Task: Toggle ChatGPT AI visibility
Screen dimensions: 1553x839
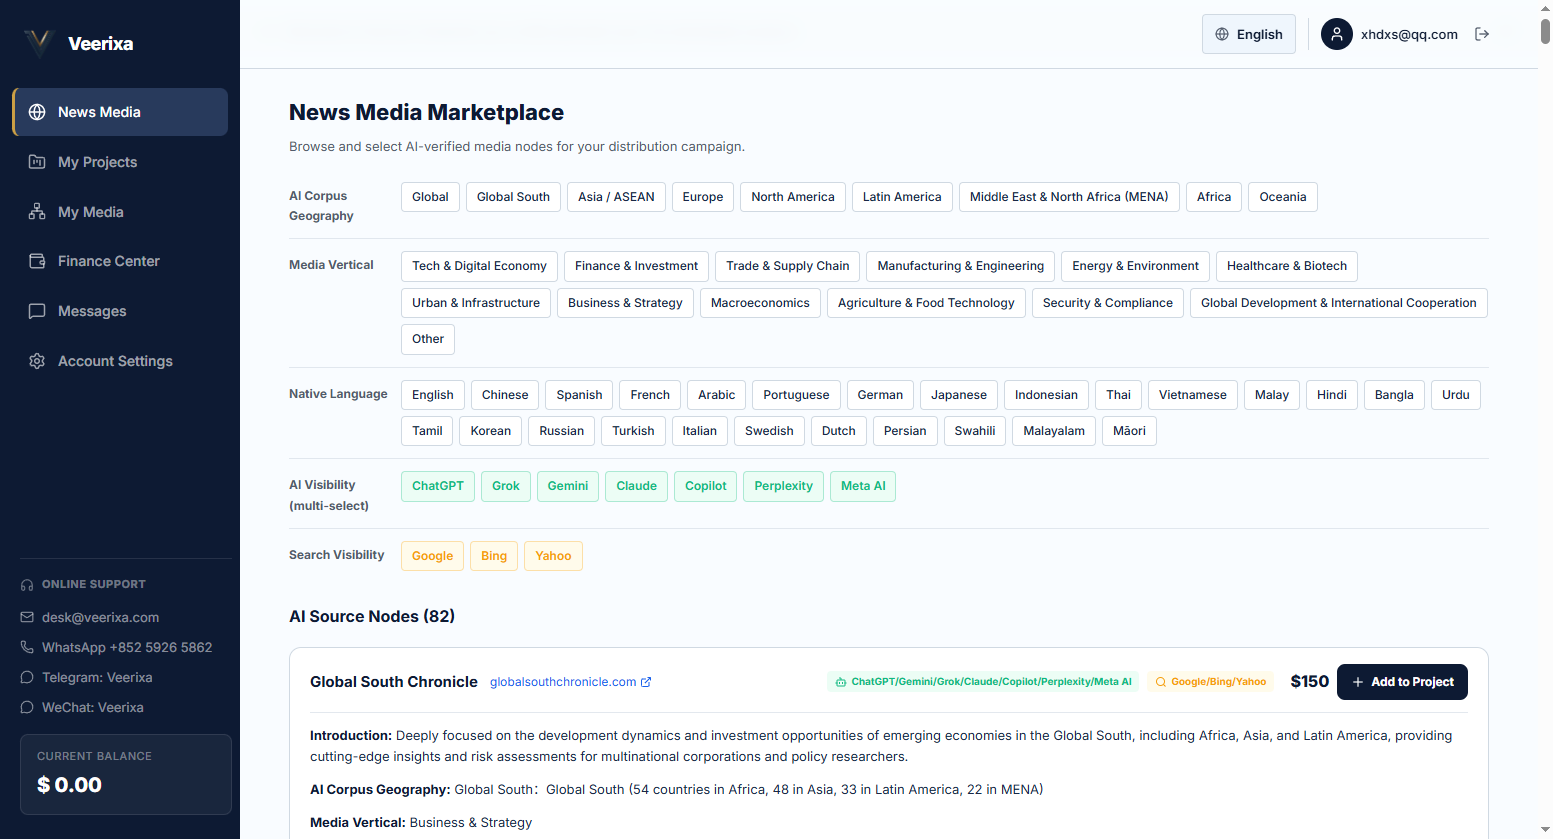Action: pyautogui.click(x=438, y=486)
